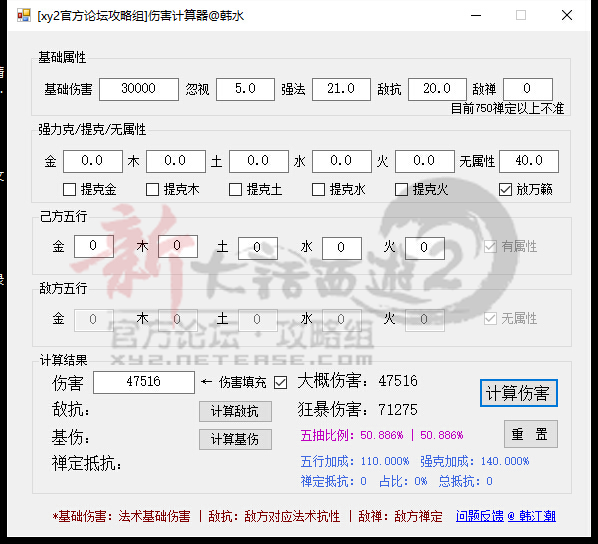Select the 己方五行 金 input field
This screenshot has height=544, width=598.
94,246
